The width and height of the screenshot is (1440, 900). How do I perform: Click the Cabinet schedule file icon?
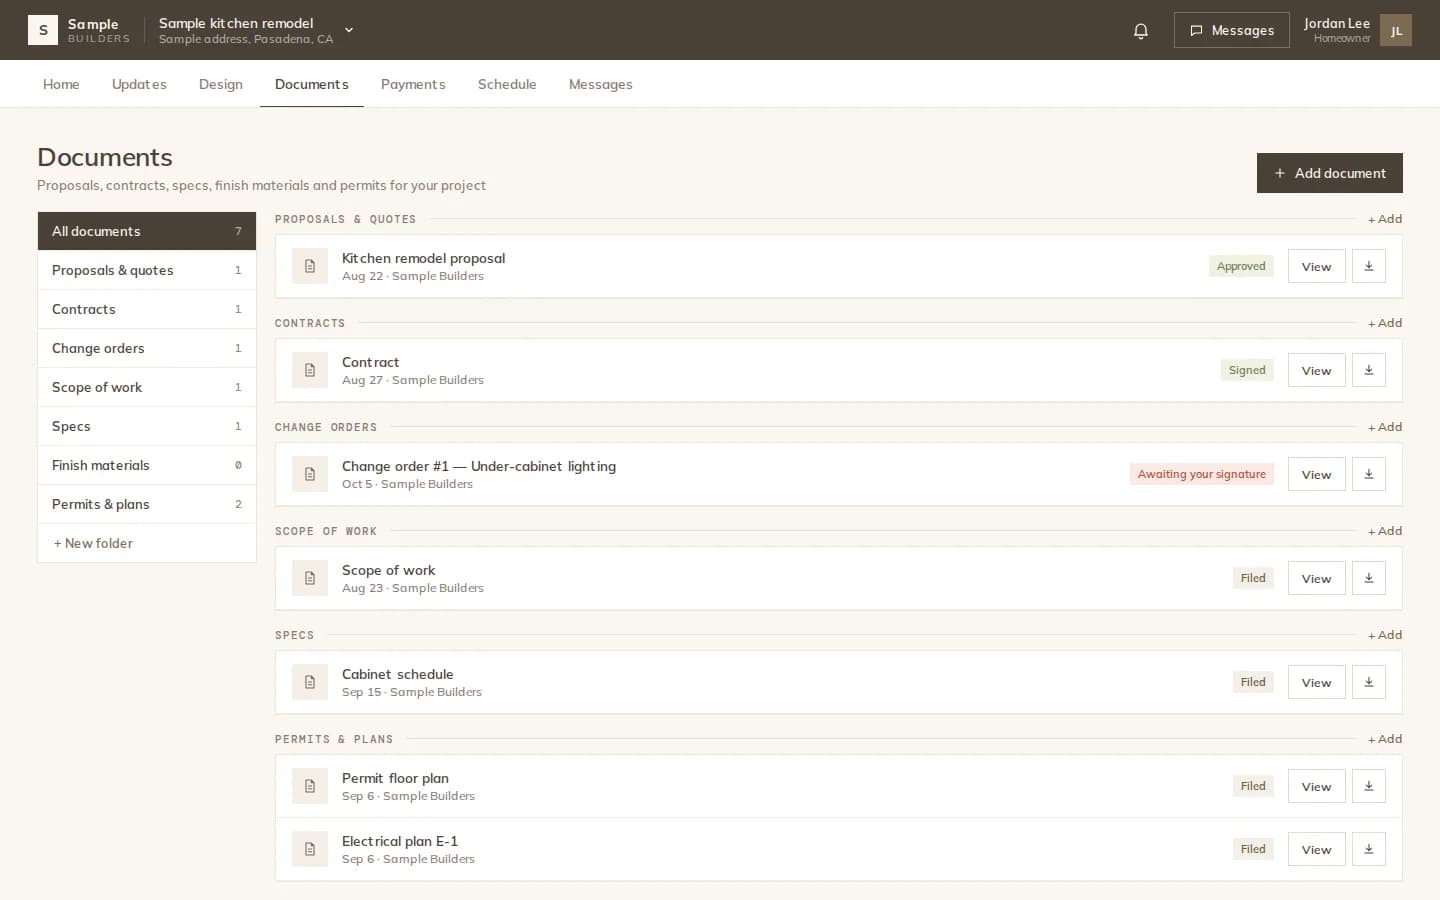[x=310, y=682]
